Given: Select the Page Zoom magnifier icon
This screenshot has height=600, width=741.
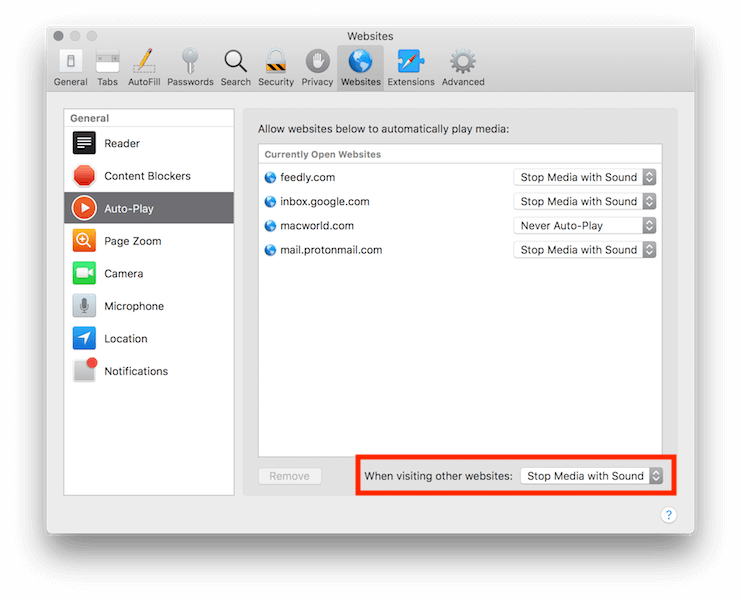Looking at the screenshot, I should pyautogui.click(x=84, y=241).
